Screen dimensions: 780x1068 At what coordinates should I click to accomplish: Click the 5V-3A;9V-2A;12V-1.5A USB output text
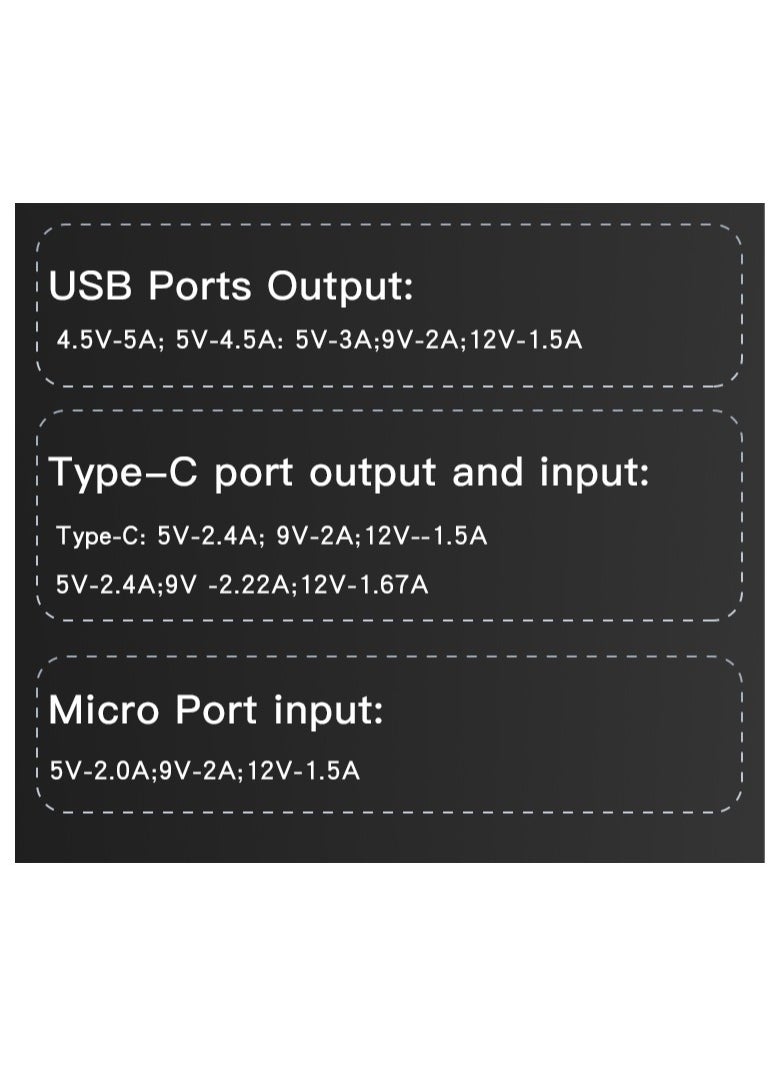pyautogui.click(x=438, y=340)
